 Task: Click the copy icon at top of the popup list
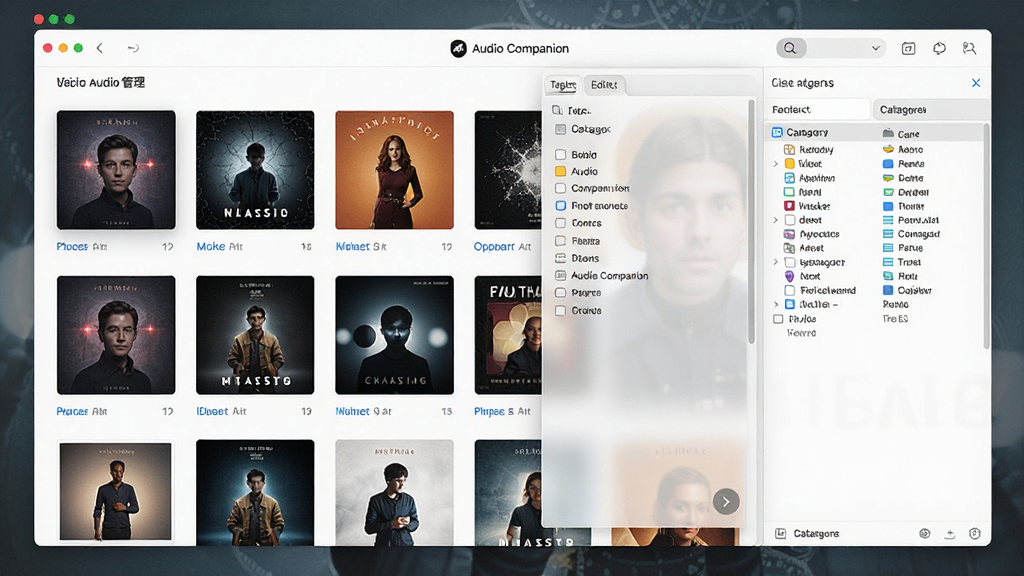pyautogui.click(x=557, y=110)
